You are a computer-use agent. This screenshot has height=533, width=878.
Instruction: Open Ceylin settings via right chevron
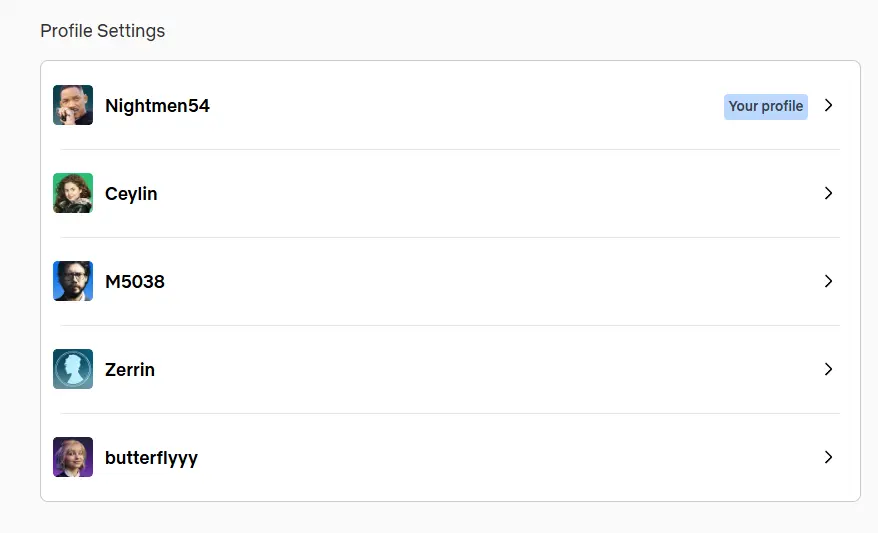(828, 193)
